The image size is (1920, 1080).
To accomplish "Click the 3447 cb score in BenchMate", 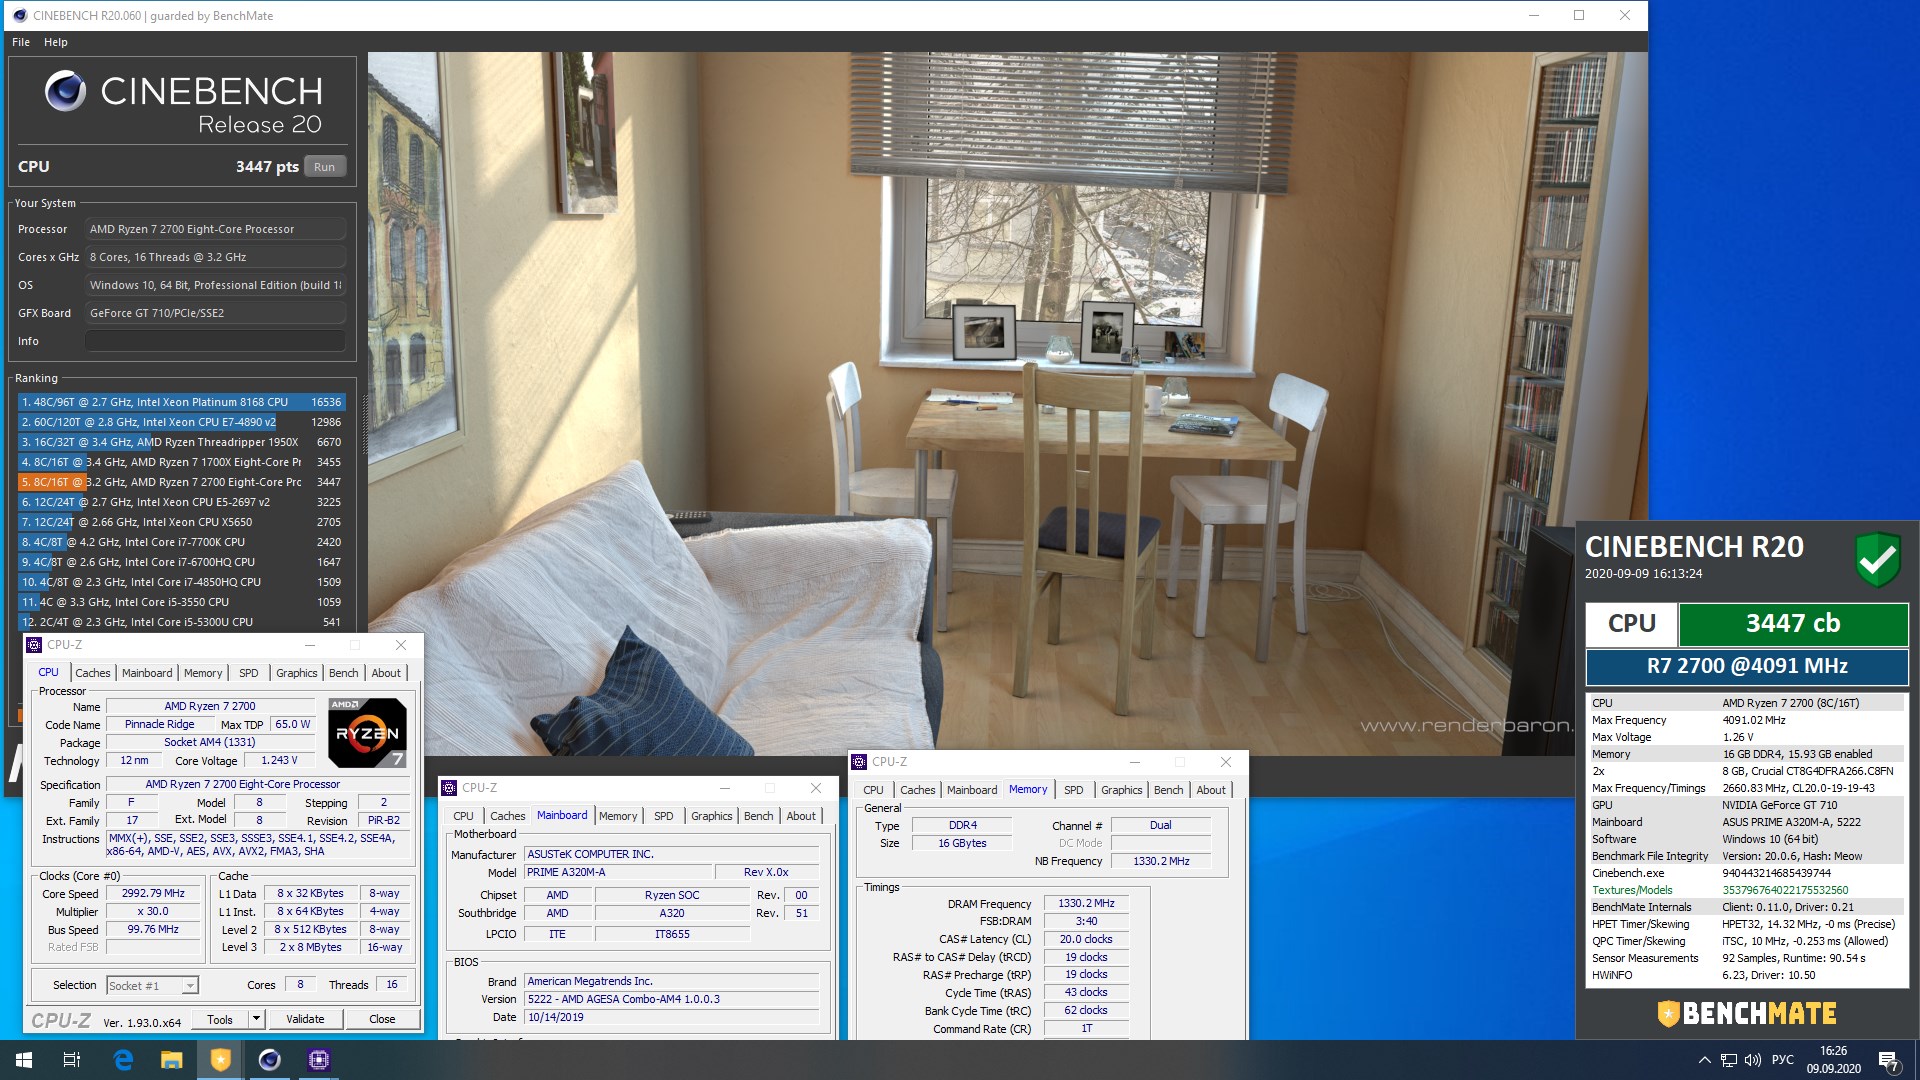I will [1793, 624].
